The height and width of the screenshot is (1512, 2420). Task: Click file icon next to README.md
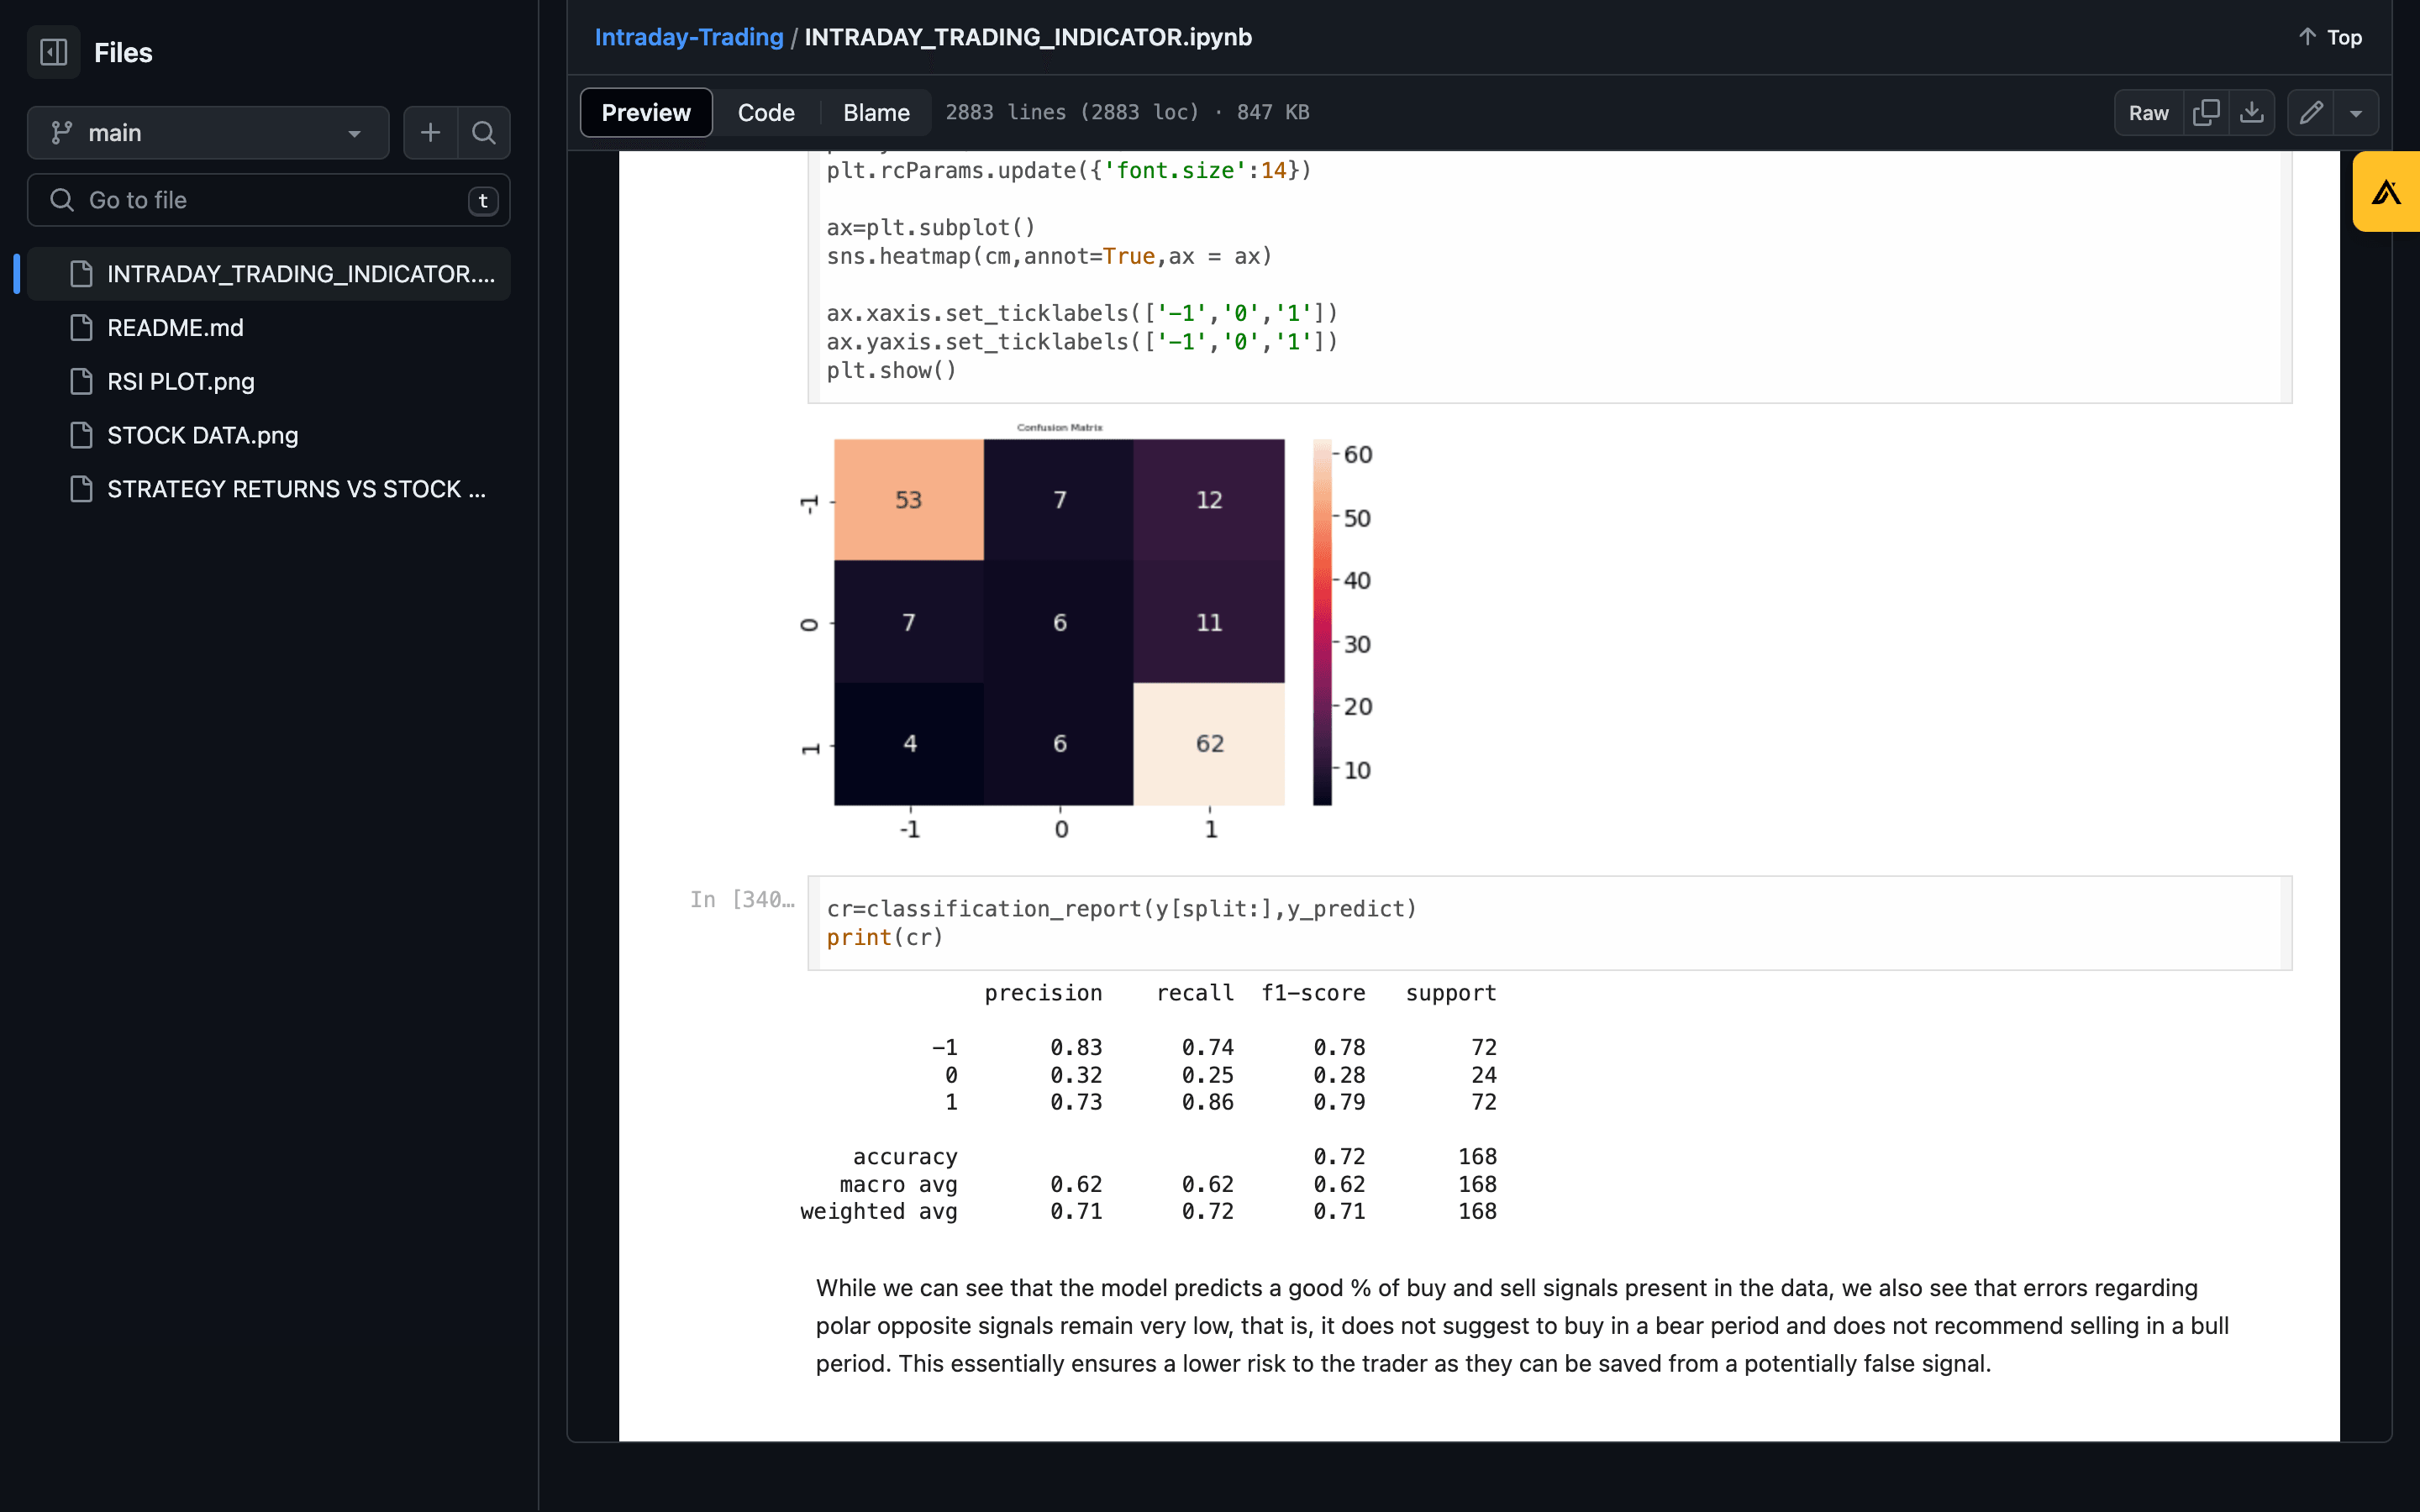(81, 328)
